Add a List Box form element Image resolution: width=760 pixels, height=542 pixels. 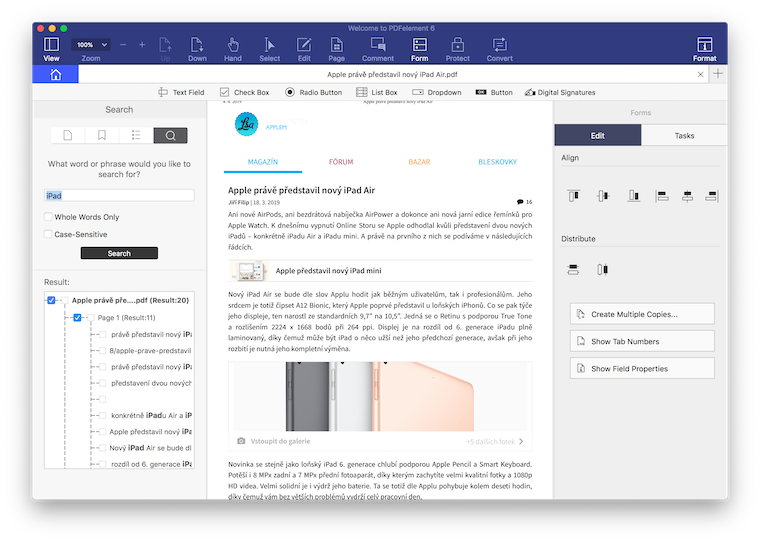377,92
